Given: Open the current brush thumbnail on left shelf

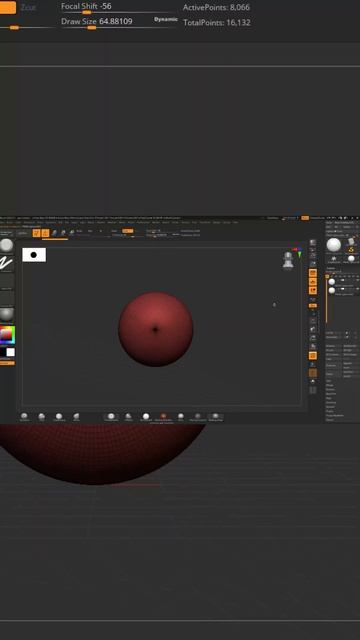Looking at the screenshot, I should point(7,246).
